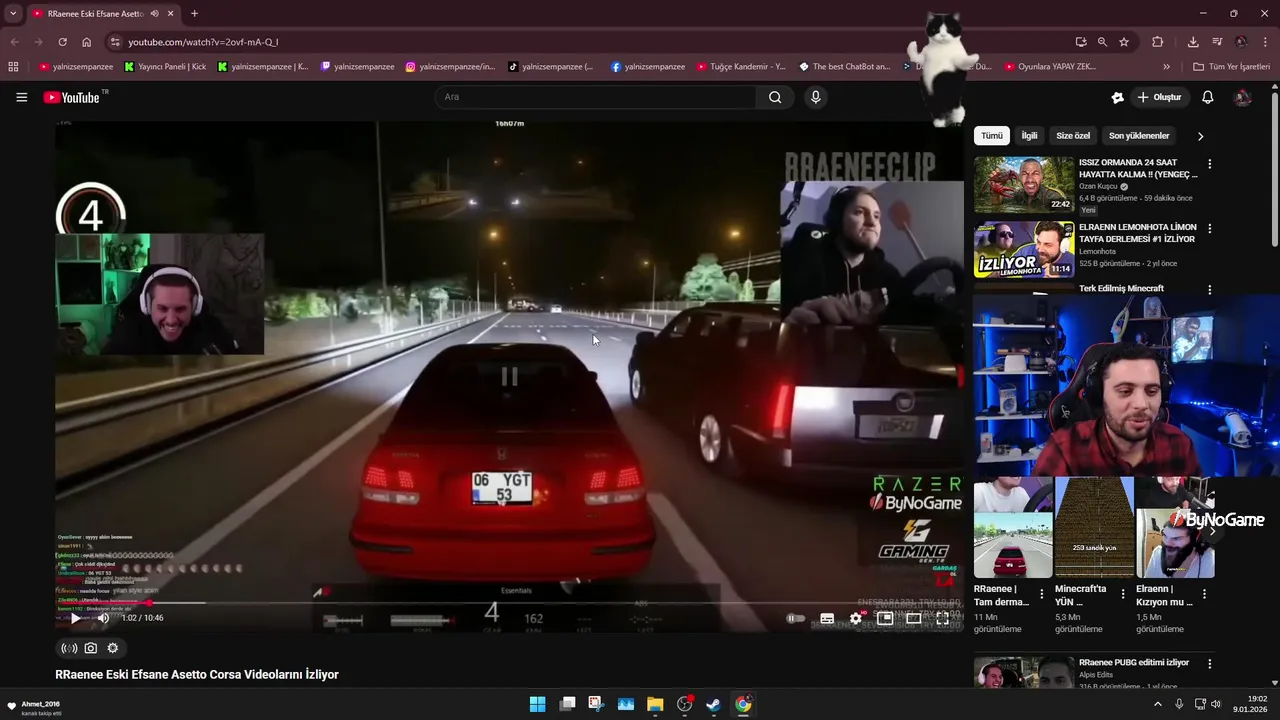Screen dimensions: 1280x720
Task: Open options for Terk Edilmiş Minecraft video
Action: (1209, 290)
